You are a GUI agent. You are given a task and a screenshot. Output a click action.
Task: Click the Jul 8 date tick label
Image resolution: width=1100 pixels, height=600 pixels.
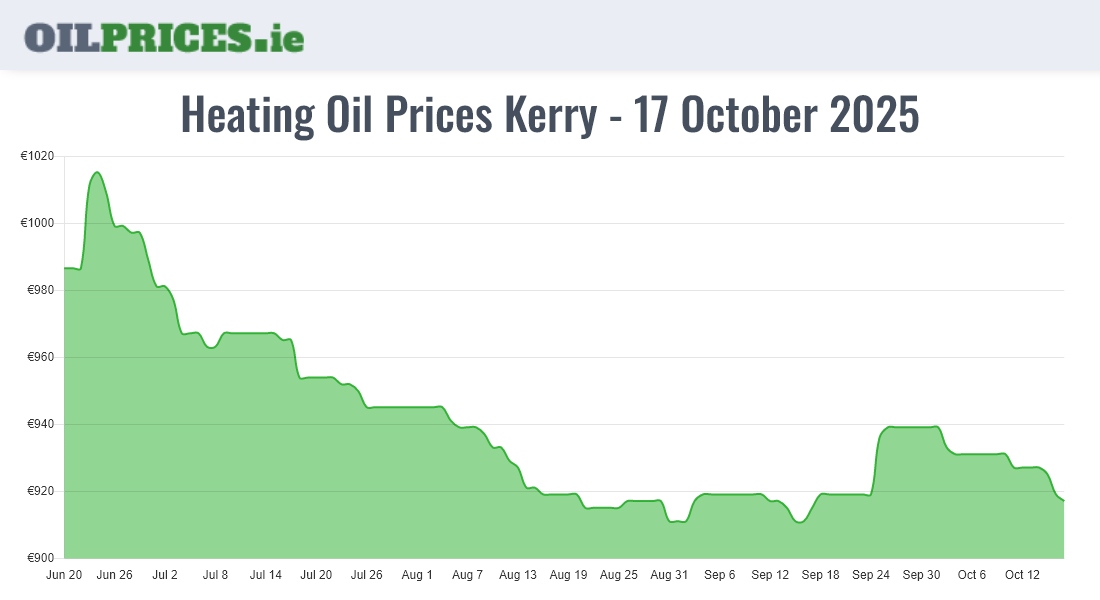(215, 575)
